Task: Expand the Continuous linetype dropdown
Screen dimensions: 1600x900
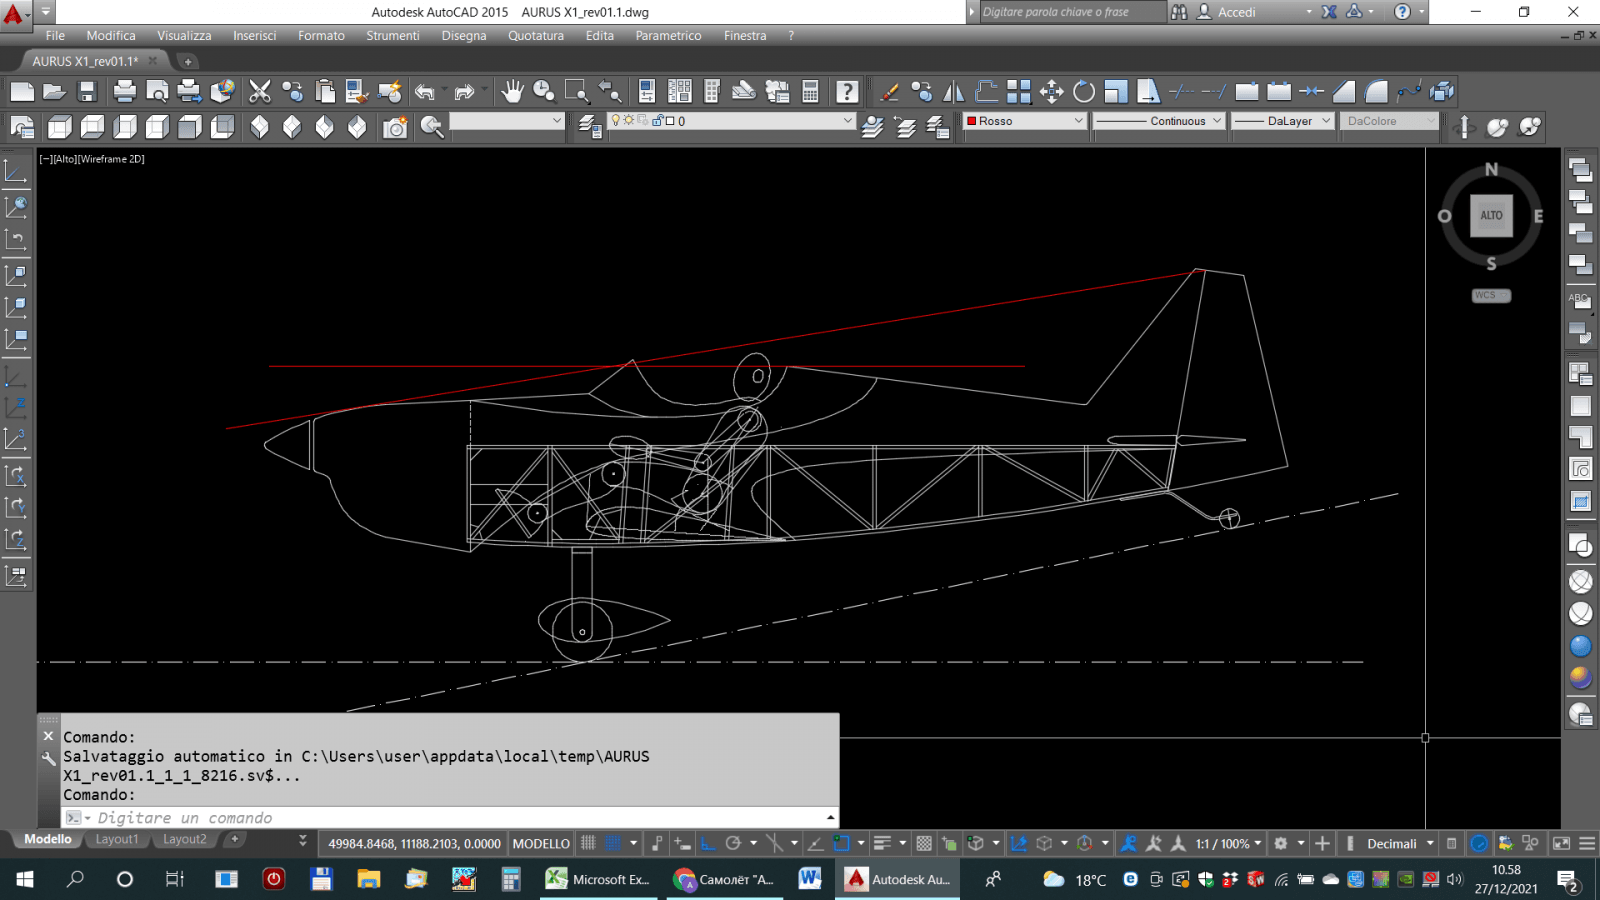Action: tap(1159, 121)
